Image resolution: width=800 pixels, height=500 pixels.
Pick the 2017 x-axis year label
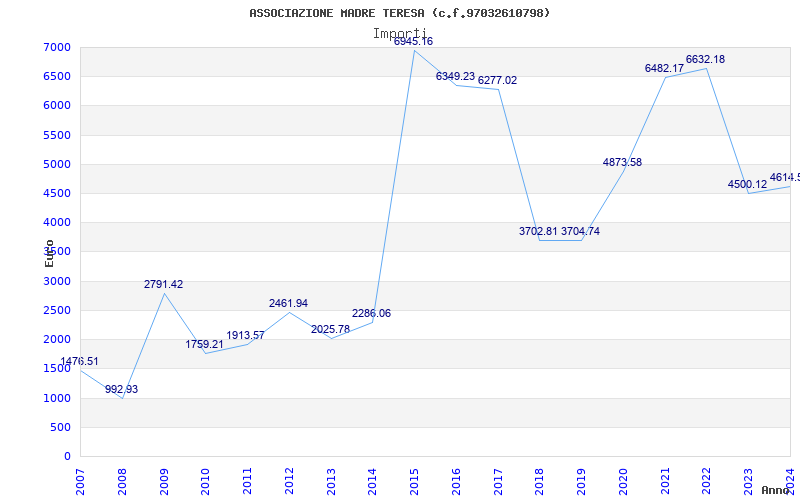click(498, 482)
